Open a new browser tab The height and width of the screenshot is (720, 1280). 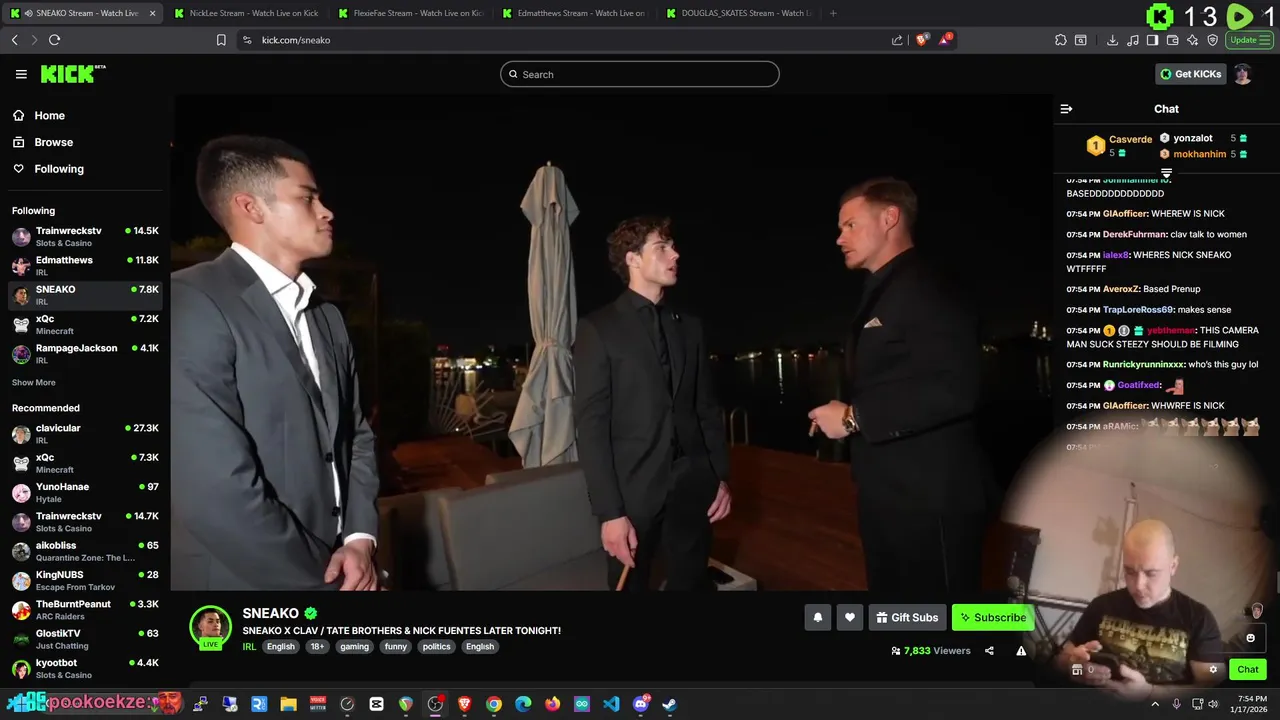[x=833, y=13]
